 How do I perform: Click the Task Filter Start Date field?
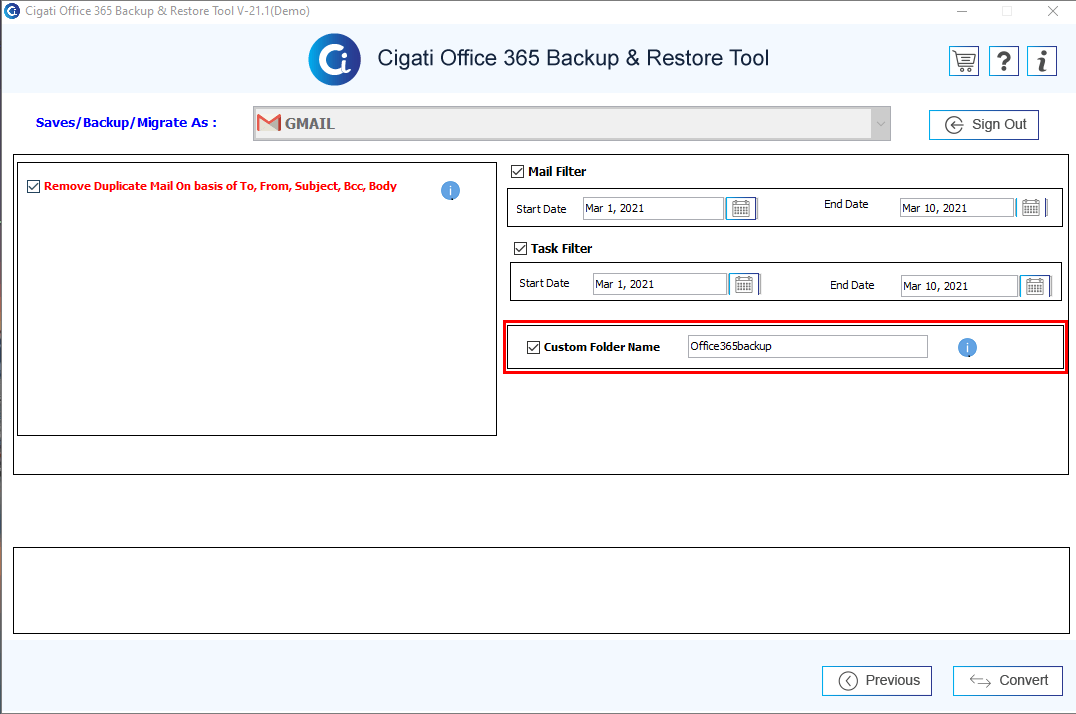[x=659, y=284]
